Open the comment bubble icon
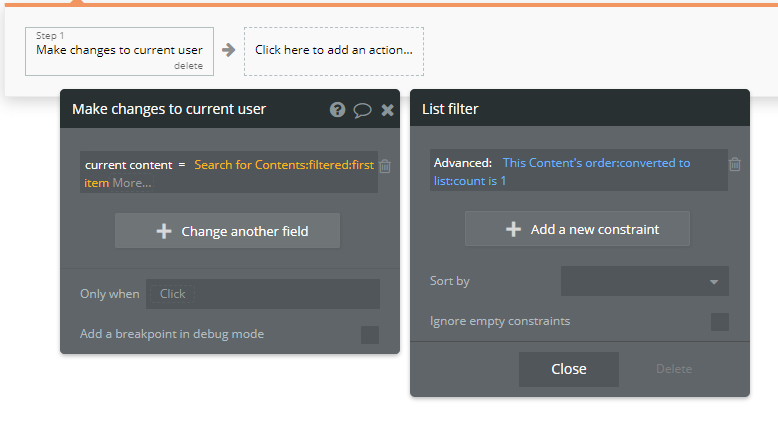778x428 pixels. (363, 110)
